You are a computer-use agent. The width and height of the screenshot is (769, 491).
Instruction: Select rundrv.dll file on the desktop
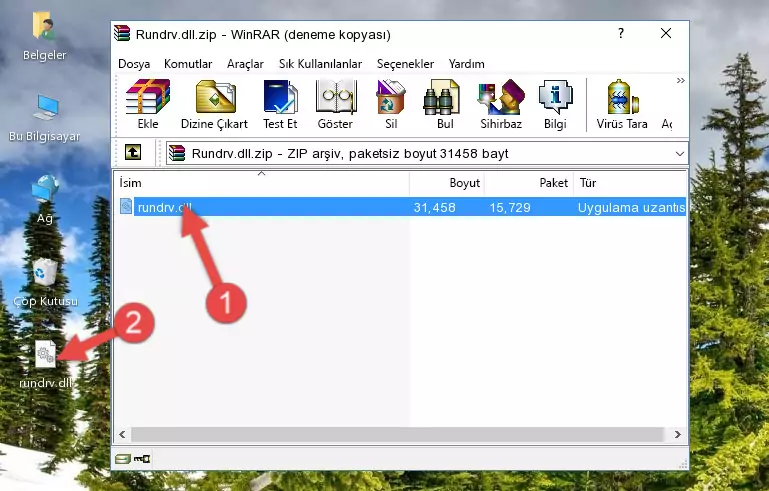tap(46, 364)
